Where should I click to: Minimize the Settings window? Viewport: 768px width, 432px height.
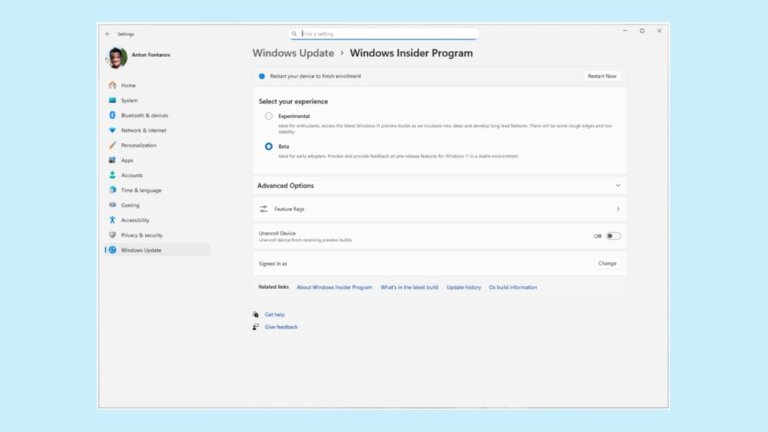625,31
